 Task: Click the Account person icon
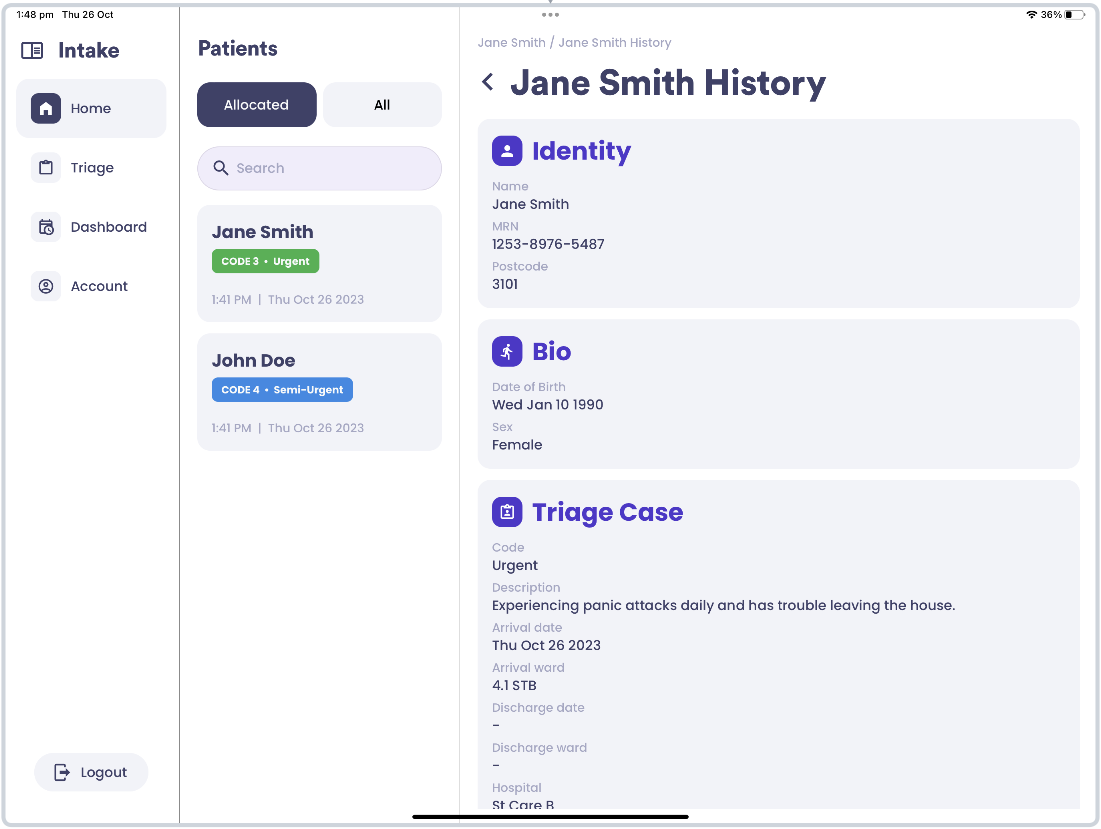46,286
